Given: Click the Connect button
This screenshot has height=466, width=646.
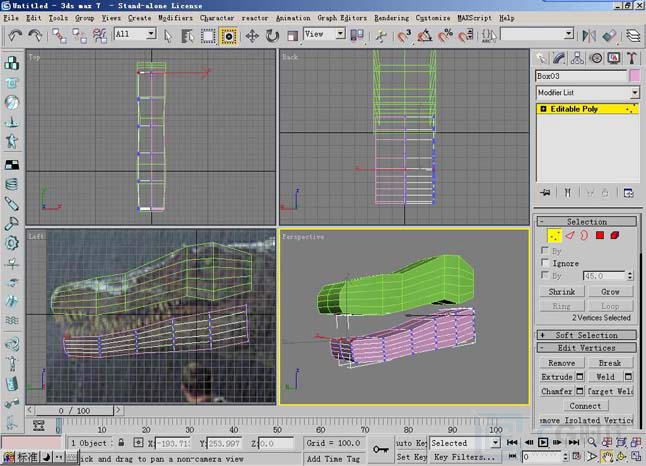Looking at the screenshot, I should click(585, 406).
